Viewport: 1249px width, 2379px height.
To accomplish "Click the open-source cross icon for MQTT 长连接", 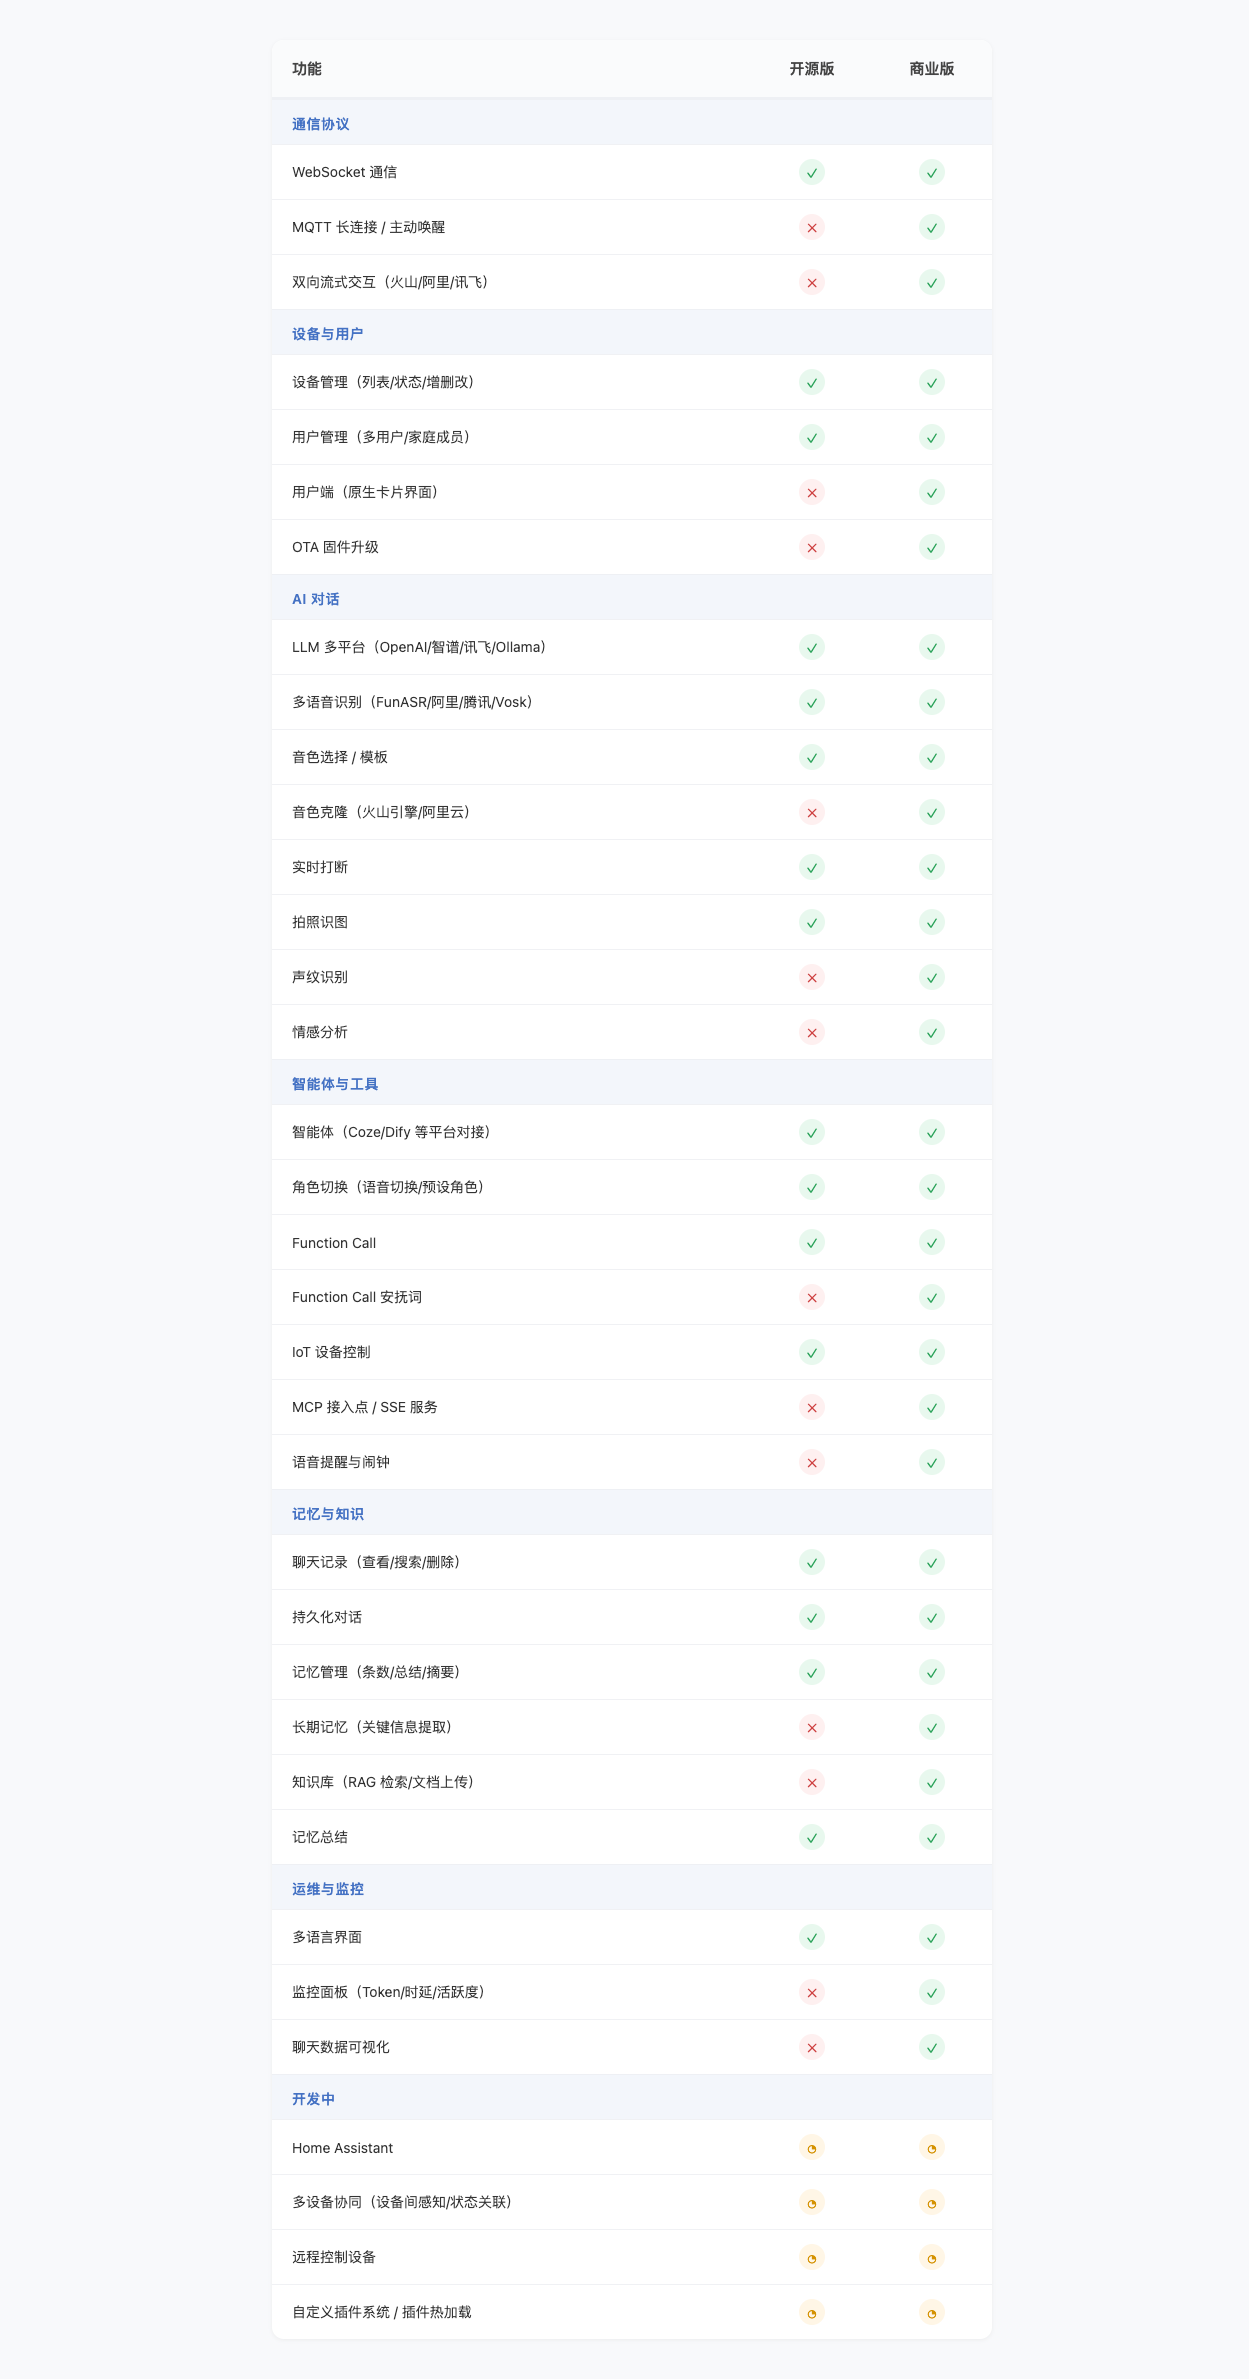I will pyautogui.click(x=812, y=227).
